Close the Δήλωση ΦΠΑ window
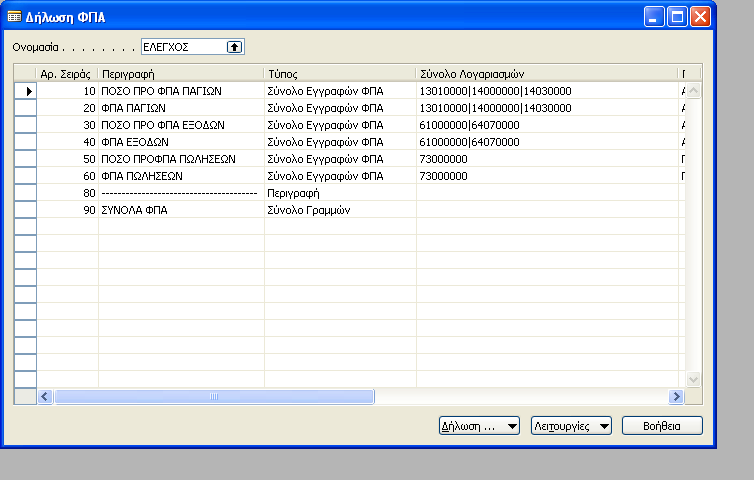This screenshot has height=480, width=754. tap(701, 17)
